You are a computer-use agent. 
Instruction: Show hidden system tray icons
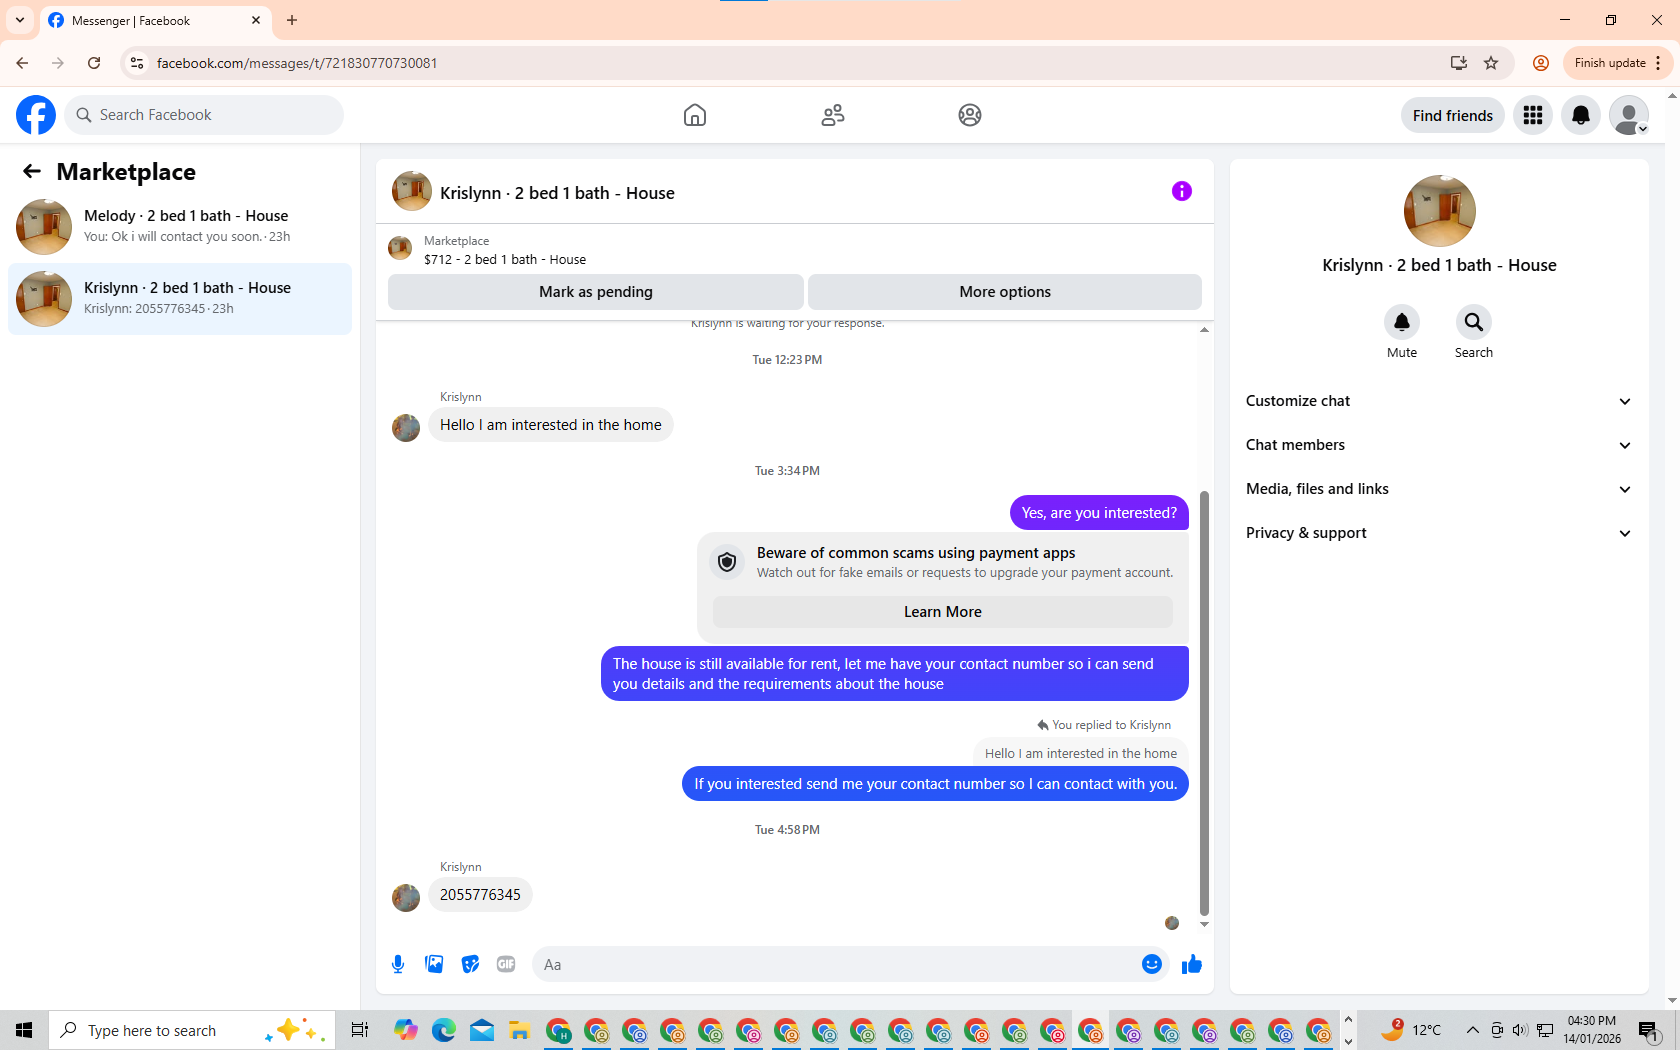coord(1472,1030)
